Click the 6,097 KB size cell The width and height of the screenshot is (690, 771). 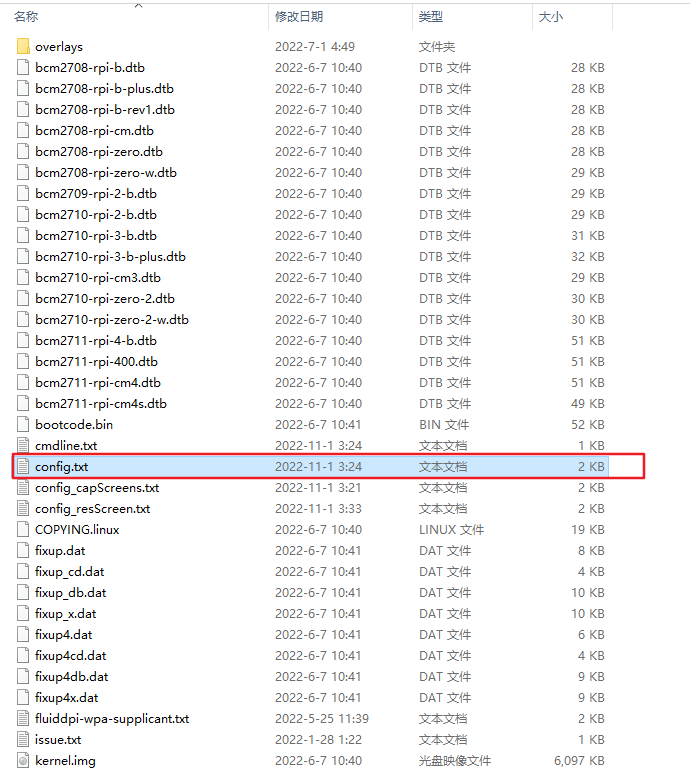579,761
